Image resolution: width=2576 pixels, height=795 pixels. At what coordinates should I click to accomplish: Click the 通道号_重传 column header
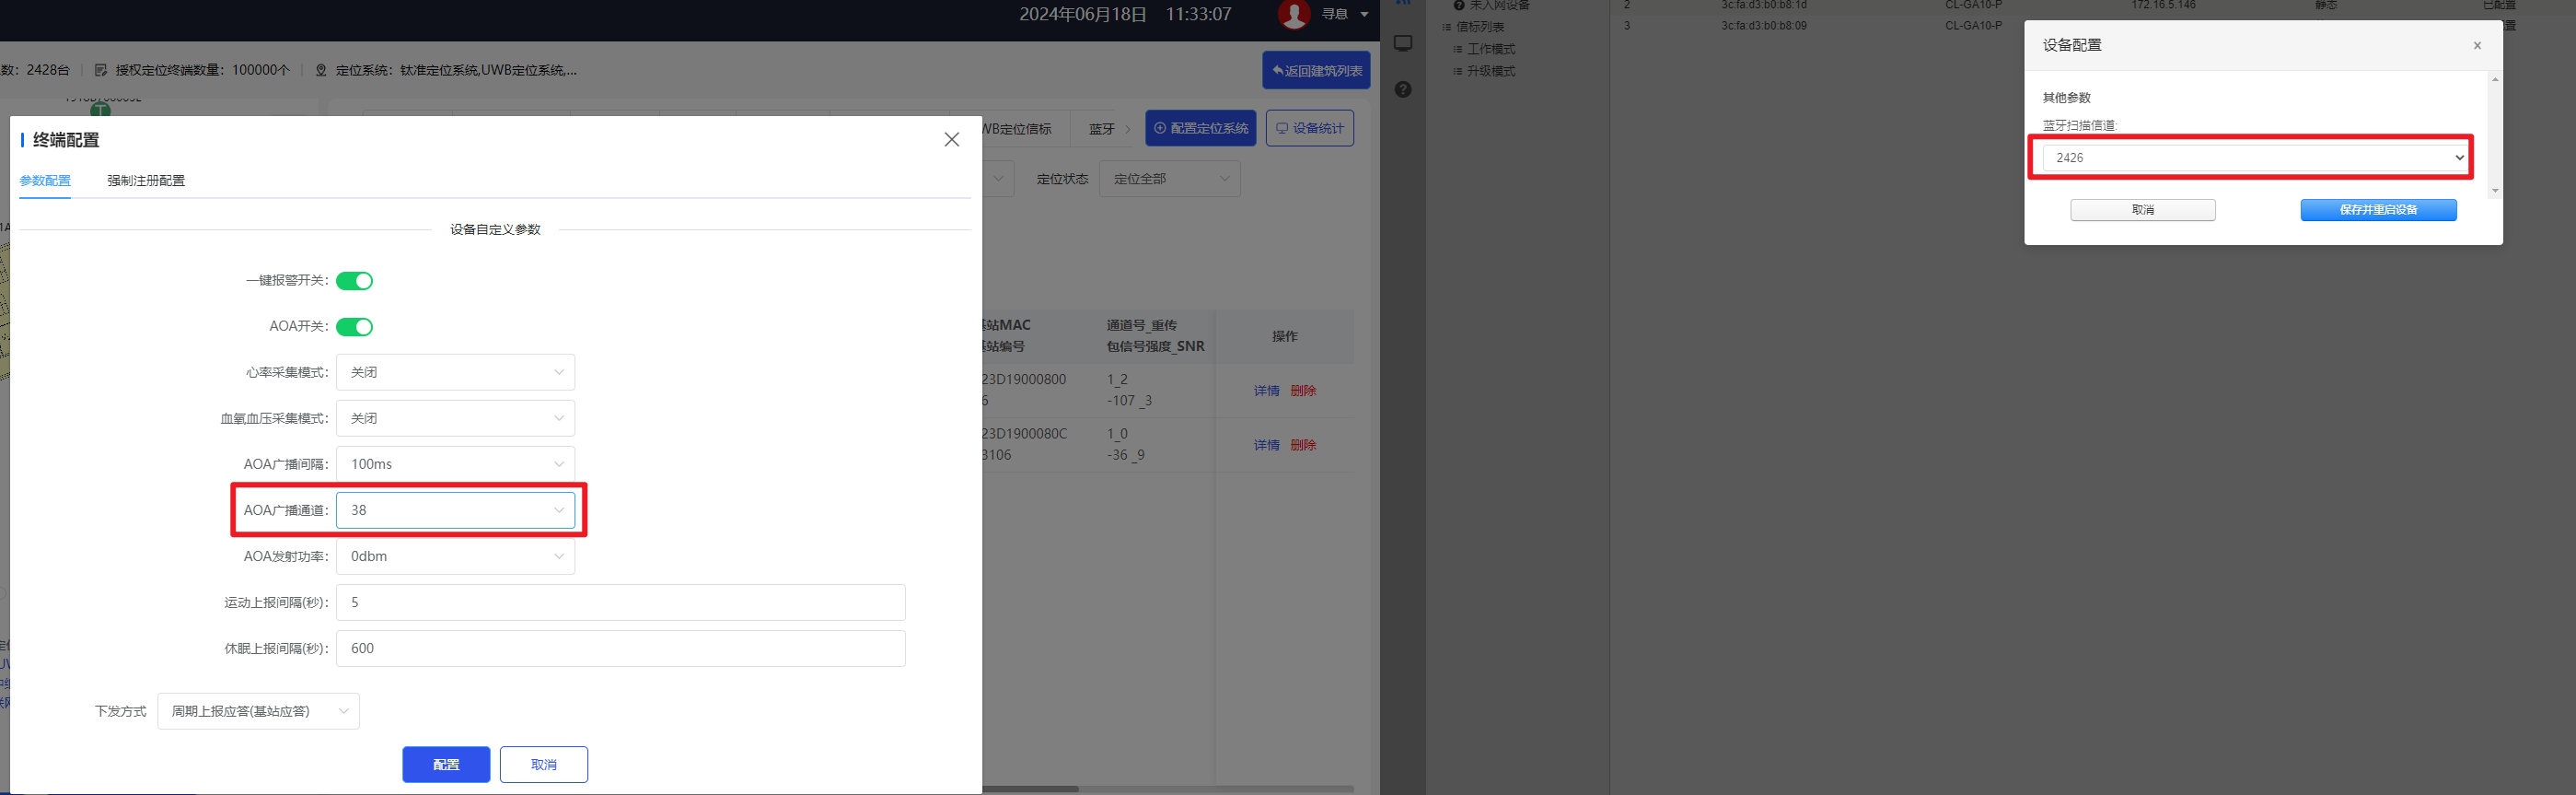coord(1142,326)
